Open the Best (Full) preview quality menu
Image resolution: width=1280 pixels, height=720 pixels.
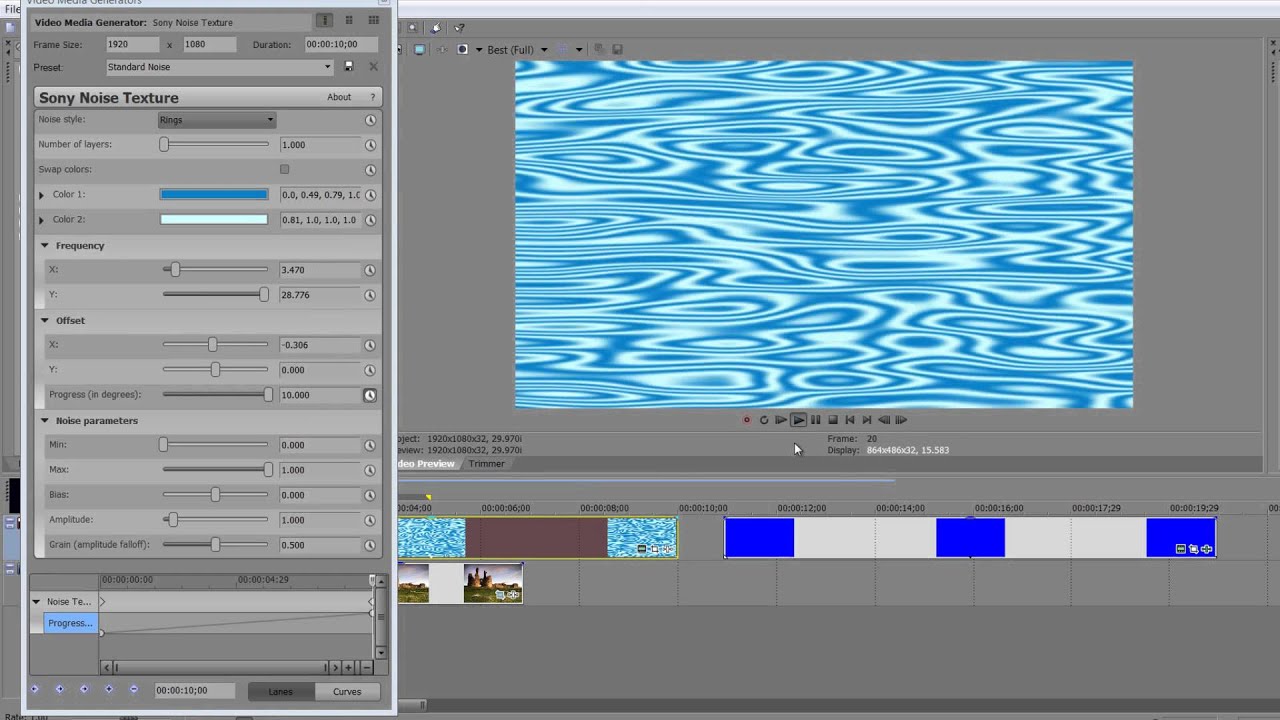coord(517,50)
